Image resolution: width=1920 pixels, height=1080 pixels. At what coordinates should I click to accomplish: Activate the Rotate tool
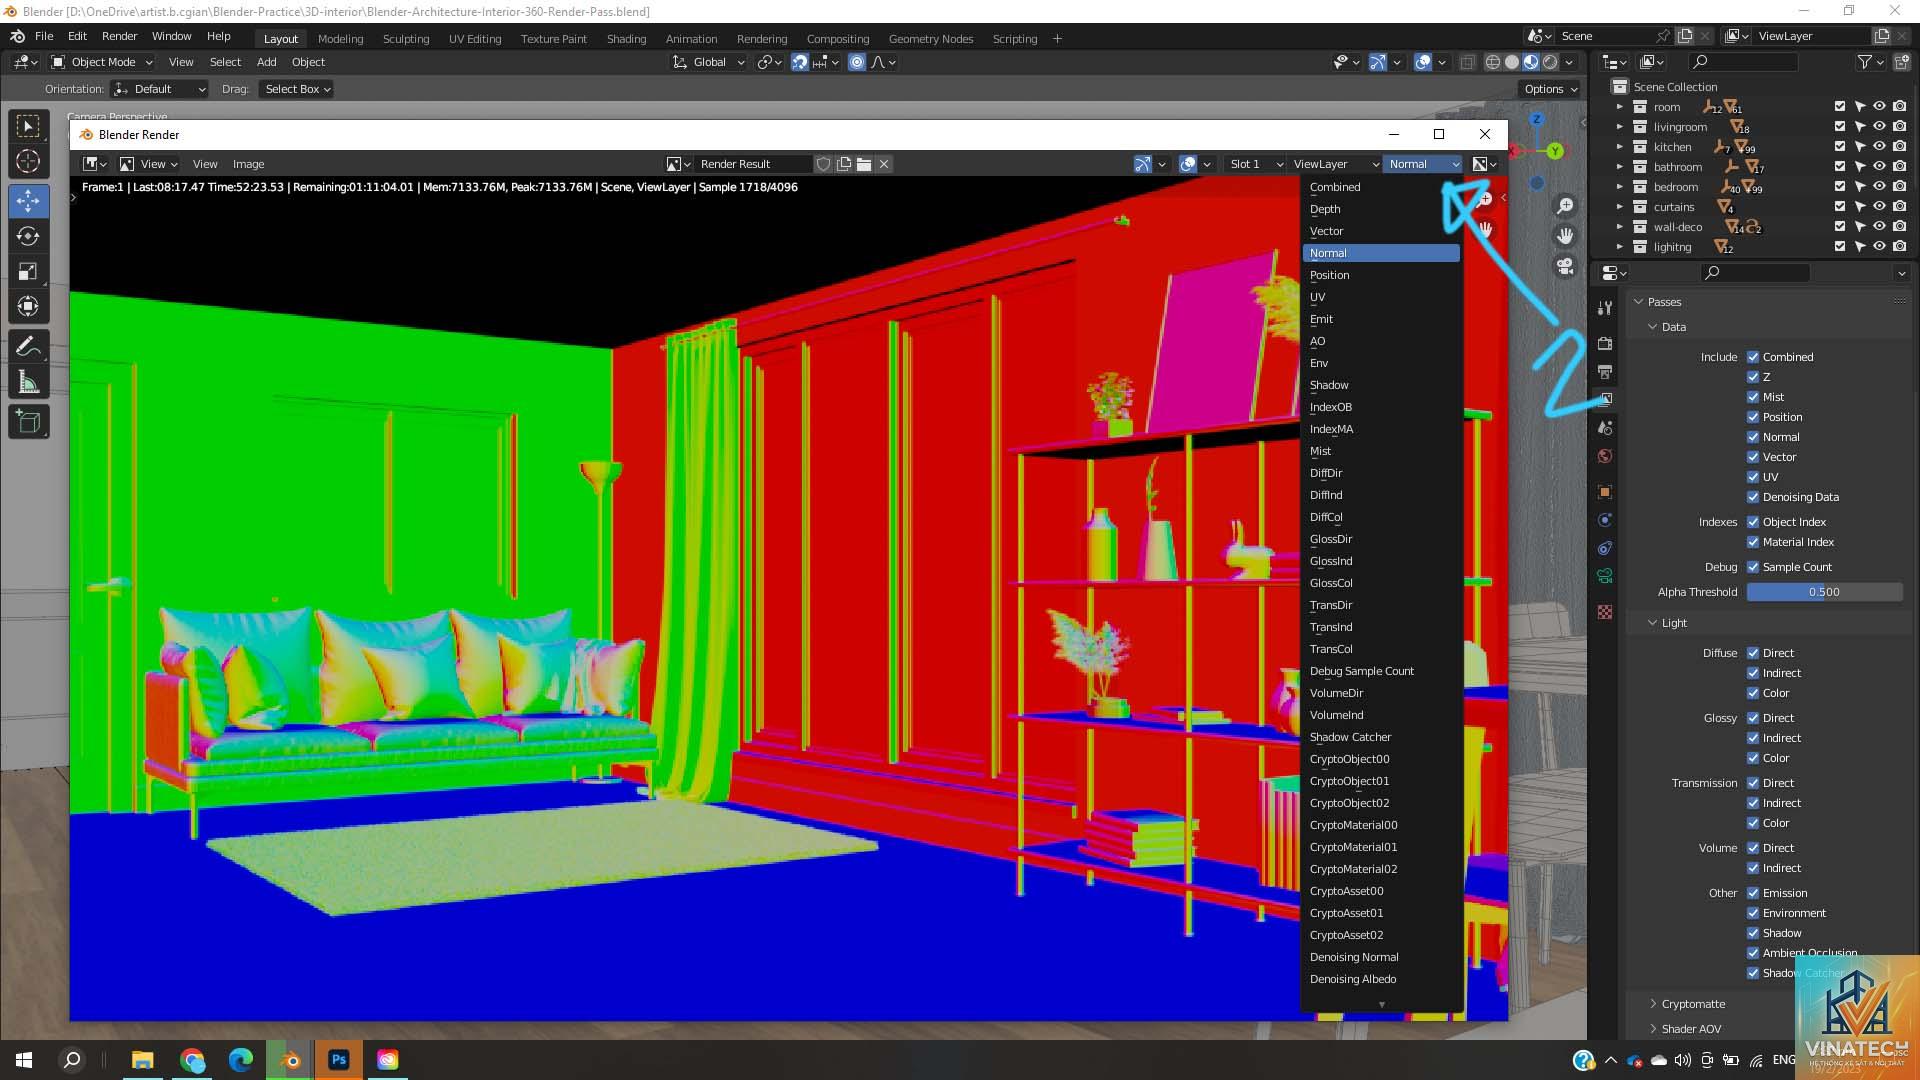[x=28, y=237]
